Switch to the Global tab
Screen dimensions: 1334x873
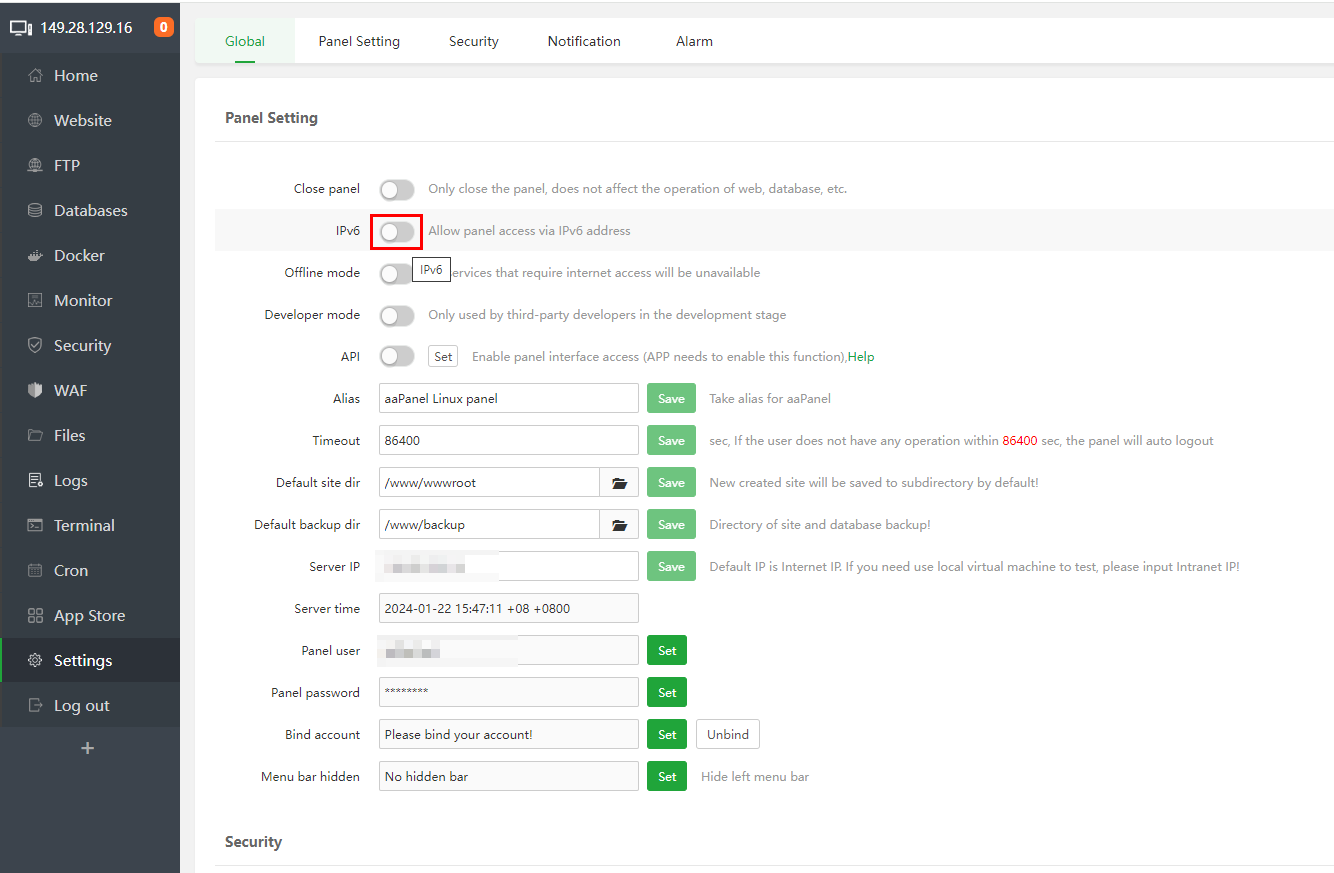[x=245, y=41]
